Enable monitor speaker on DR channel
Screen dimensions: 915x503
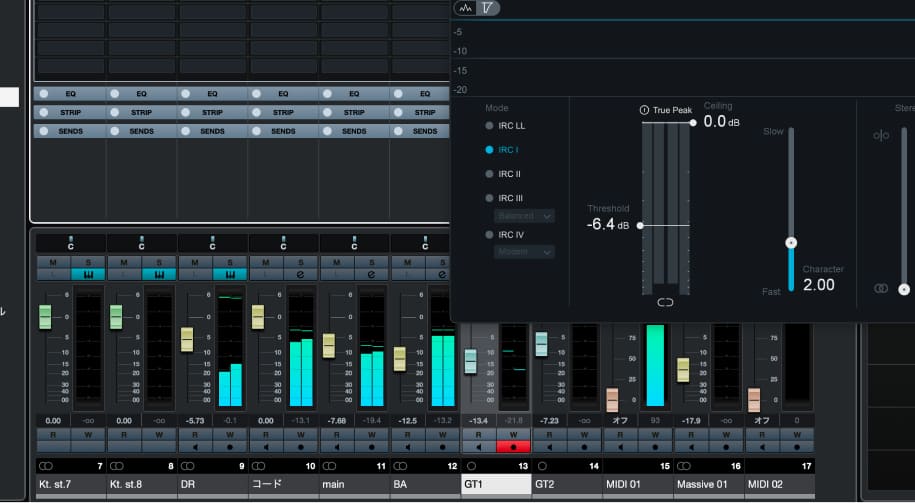click(x=195, y=447)
